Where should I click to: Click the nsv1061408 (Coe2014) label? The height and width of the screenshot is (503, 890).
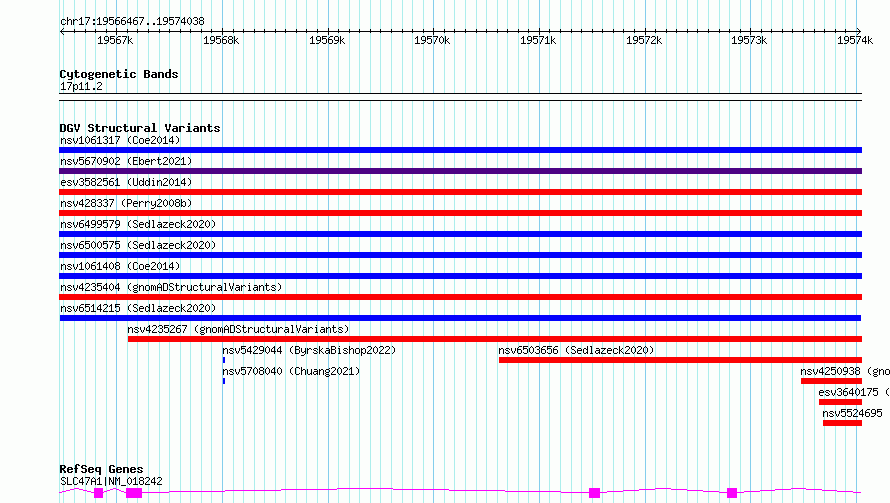coord(120,266)
